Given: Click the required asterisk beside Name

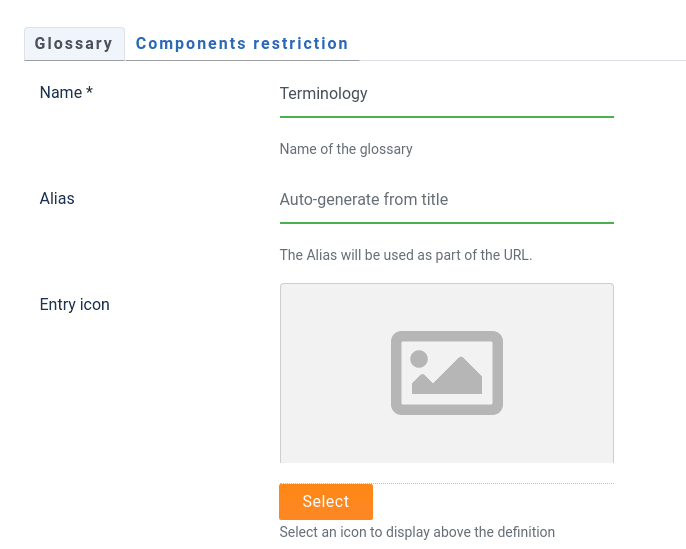Looking at the screenshot, I should 89,92.
